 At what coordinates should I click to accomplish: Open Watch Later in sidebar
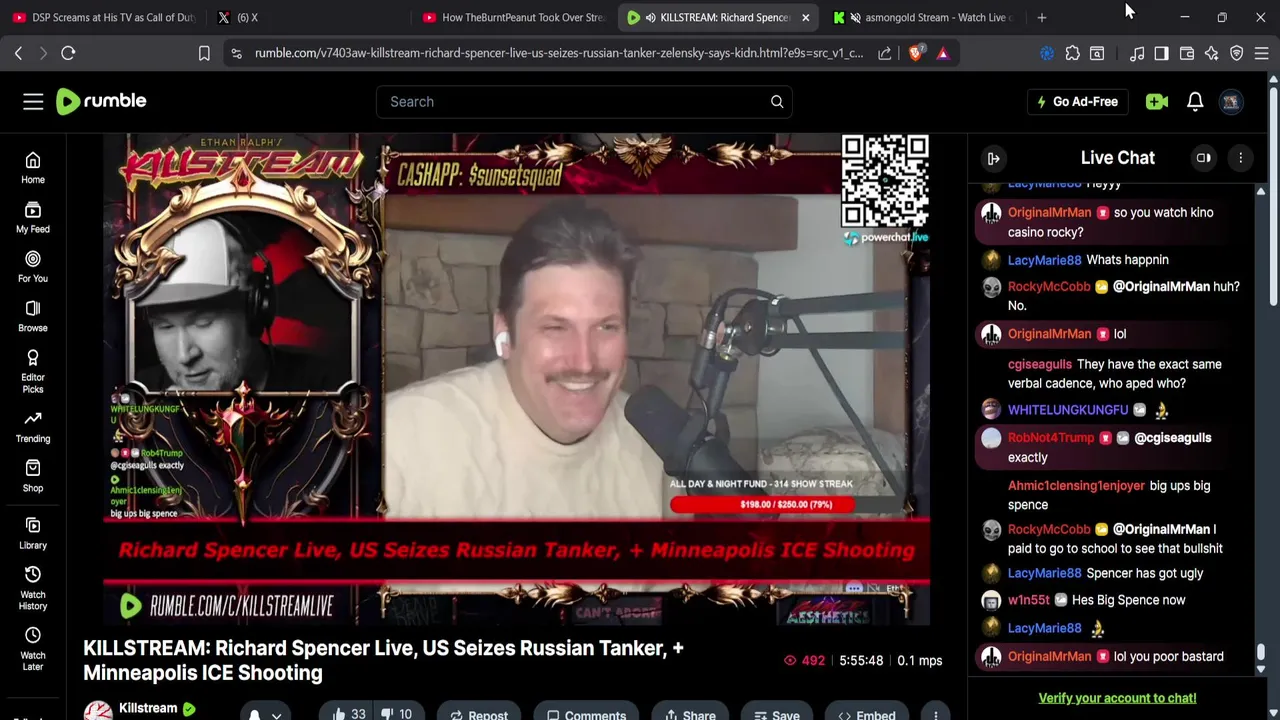click(33, 649)
